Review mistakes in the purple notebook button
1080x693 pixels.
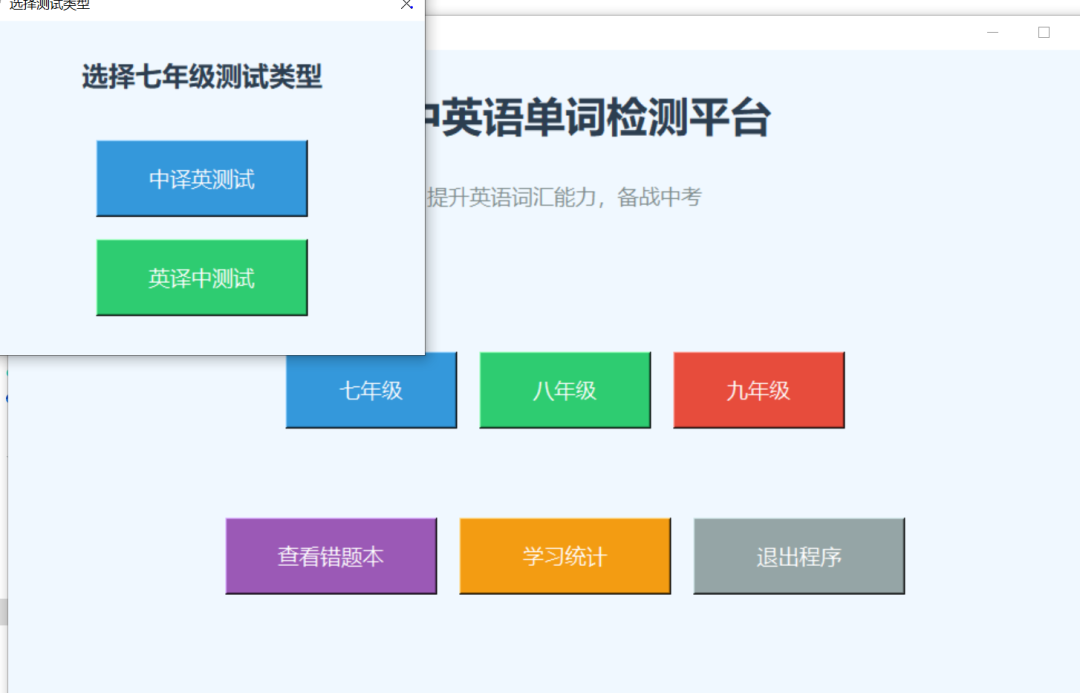pyautogui.click(x=330, y=555)
